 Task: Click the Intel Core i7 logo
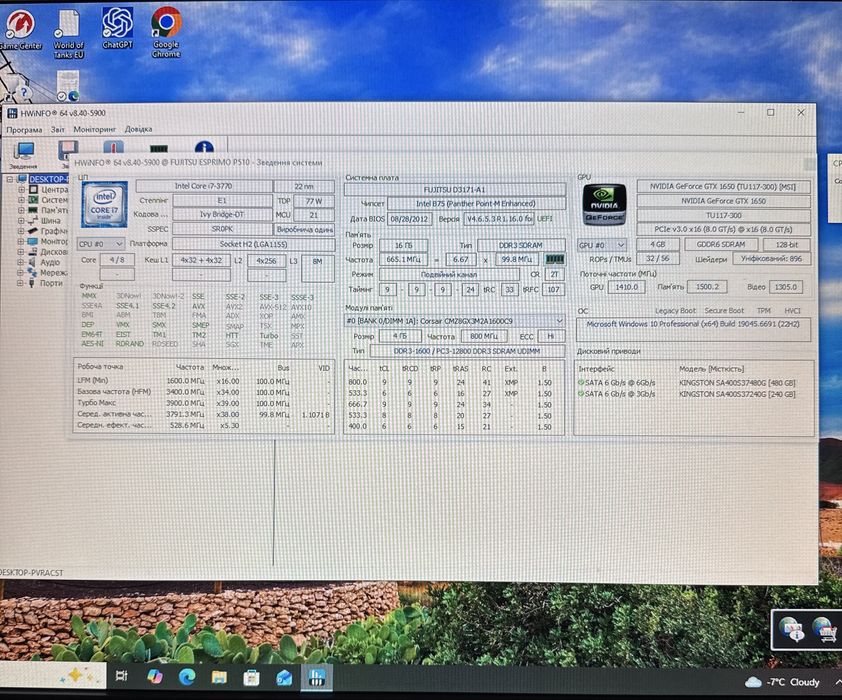click(x=104, y=205)
